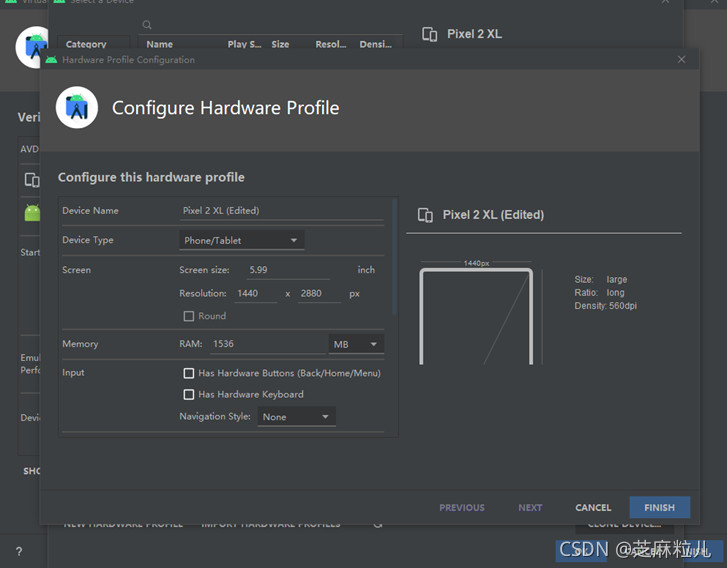The width and height of the screenshot is (727, 568).
Task: Click the Resol... column header
Action: coord(331,44)
